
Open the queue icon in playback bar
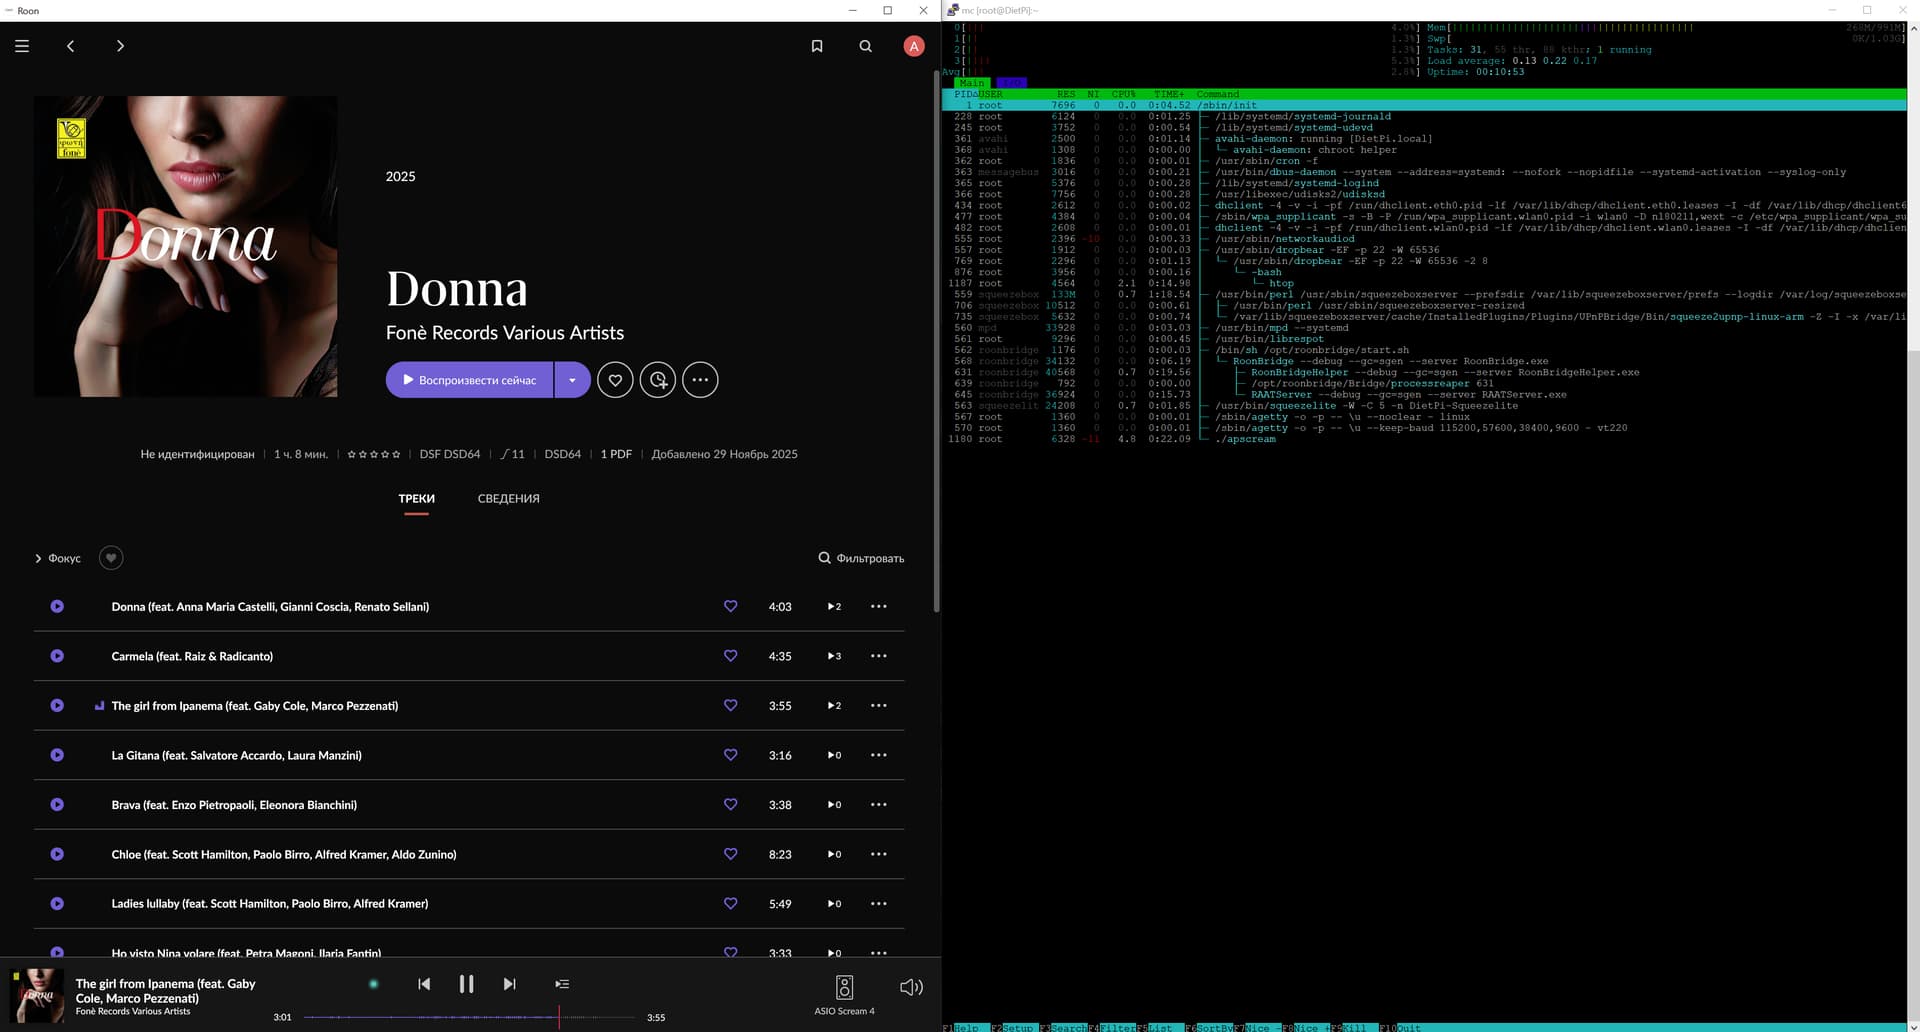[x=562, y=984]
